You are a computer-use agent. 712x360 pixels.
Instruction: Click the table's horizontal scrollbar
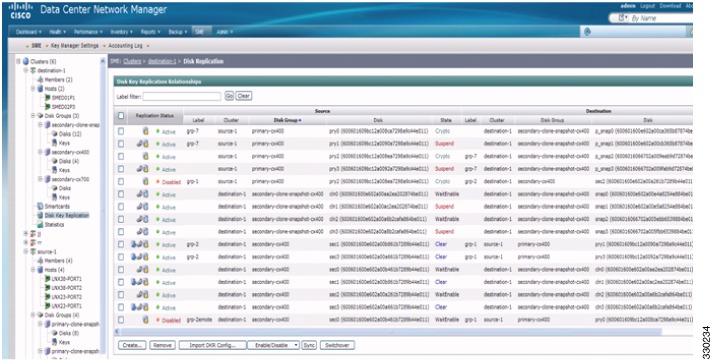[391, 332]
